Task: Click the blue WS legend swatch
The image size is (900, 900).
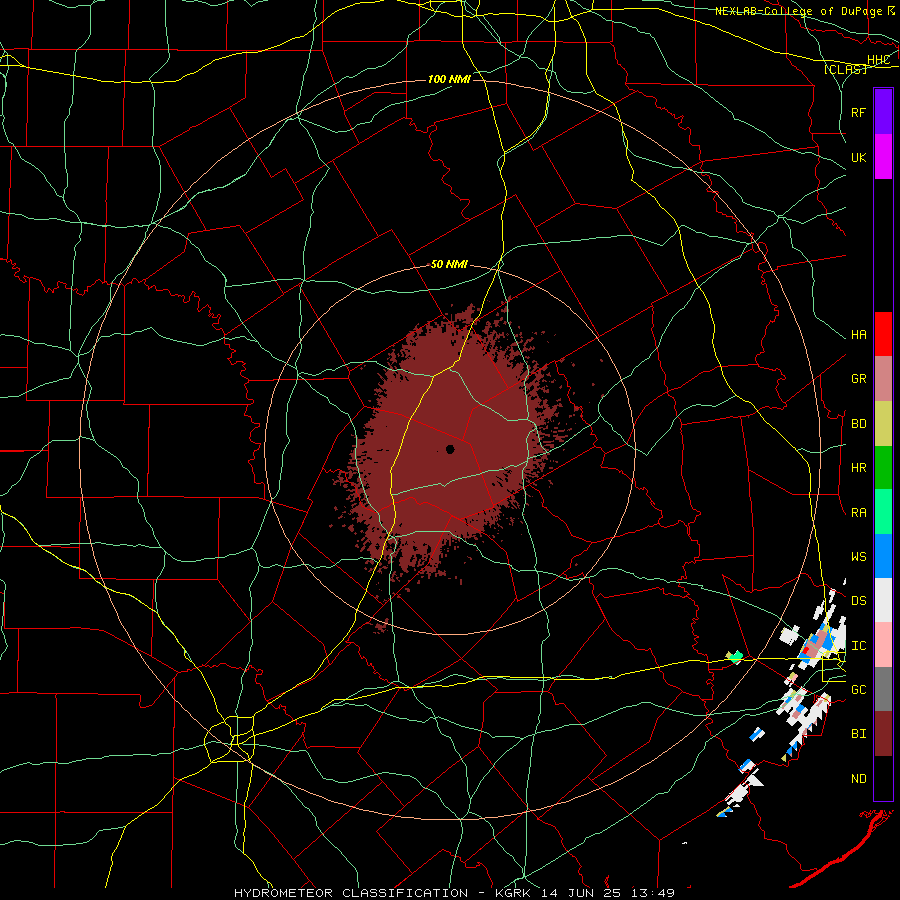Action: click(883, 556)
